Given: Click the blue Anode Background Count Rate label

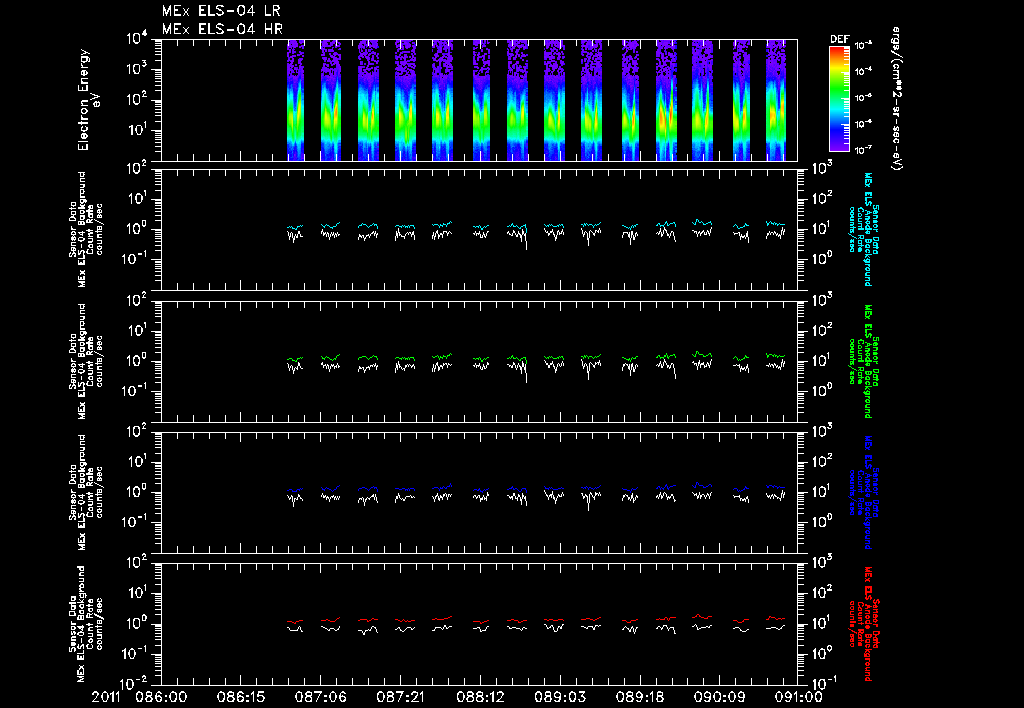Looking at the screenshot, I should pos(862,492).
